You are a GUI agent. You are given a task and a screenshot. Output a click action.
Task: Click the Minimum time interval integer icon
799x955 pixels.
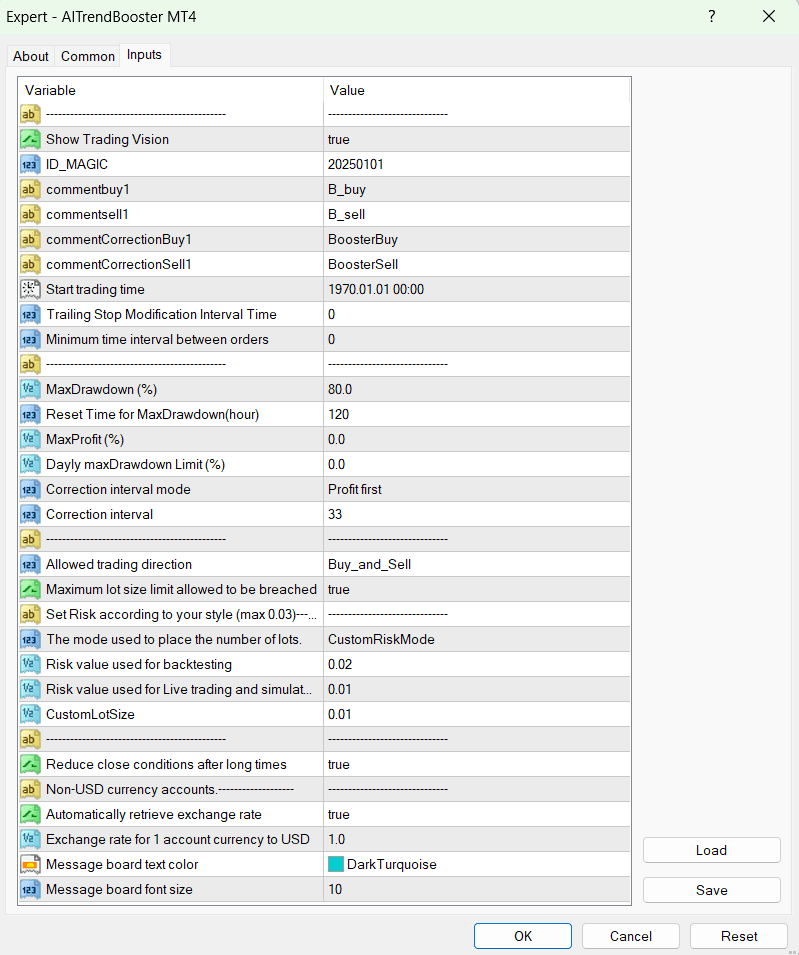pyautogui.click(x=30, y=339)
